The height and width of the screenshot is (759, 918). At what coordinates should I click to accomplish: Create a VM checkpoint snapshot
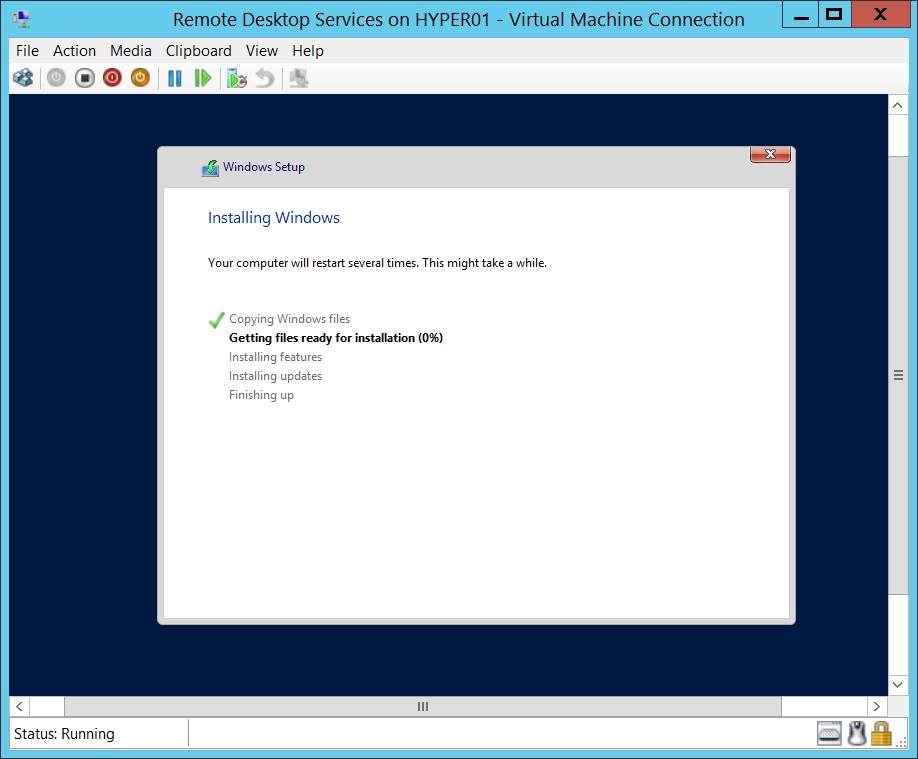[x=237, y=78]
